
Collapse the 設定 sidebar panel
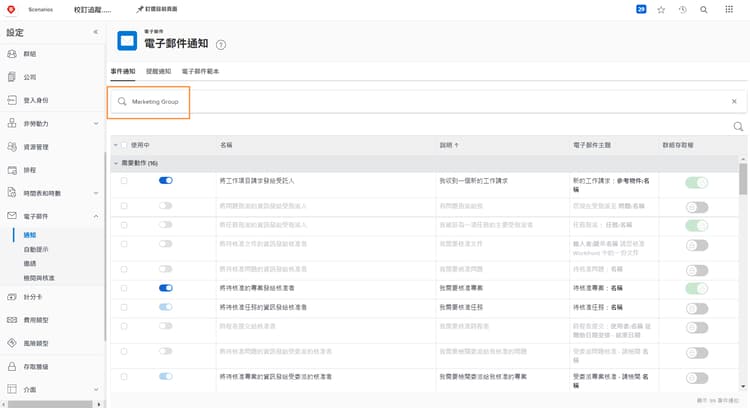(x=96, y=32)
